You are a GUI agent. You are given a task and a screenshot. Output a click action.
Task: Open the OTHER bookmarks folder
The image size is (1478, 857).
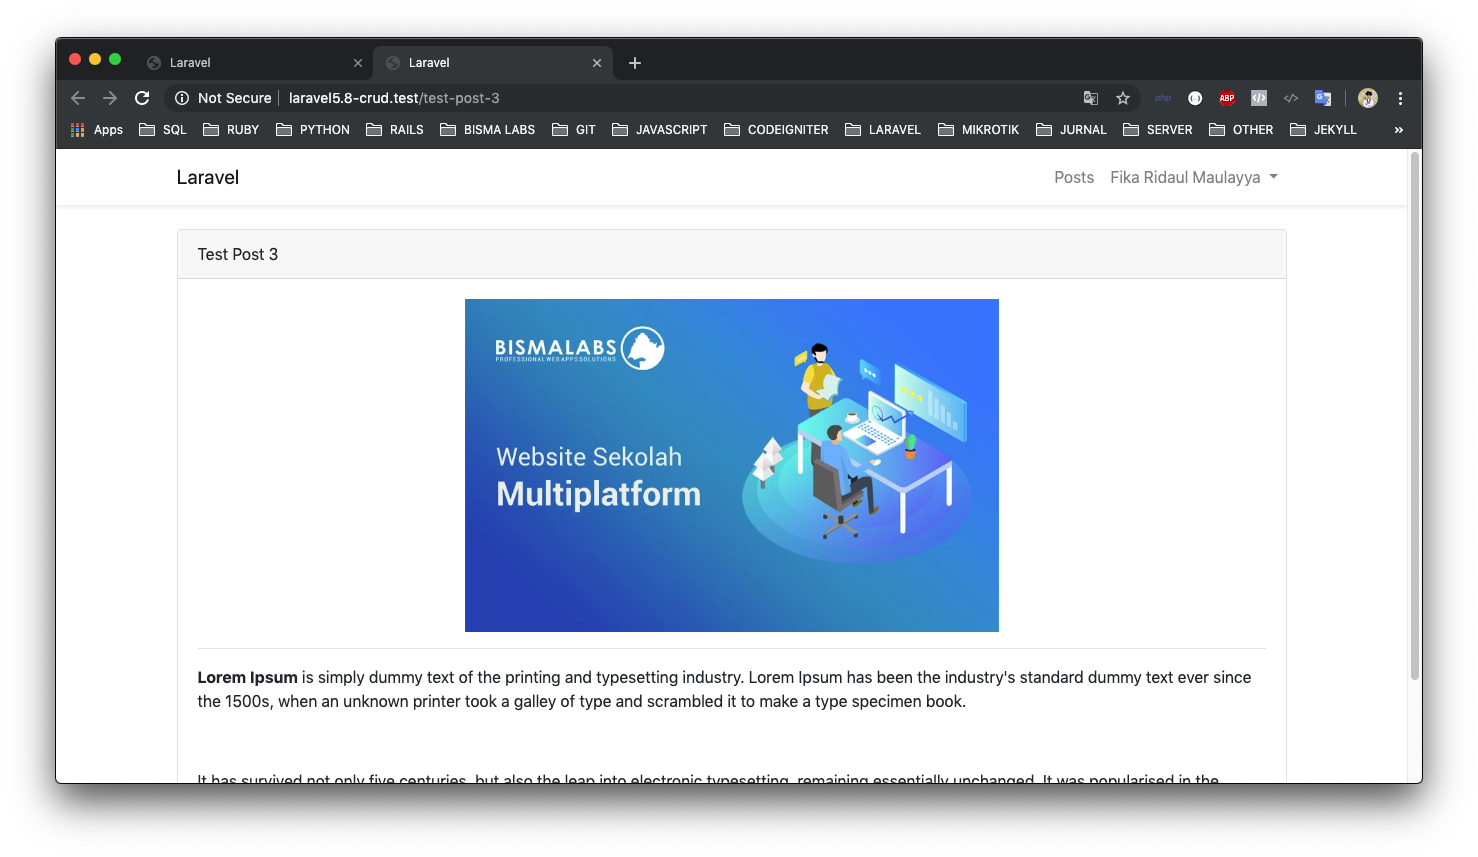[x=1241, y=130]
